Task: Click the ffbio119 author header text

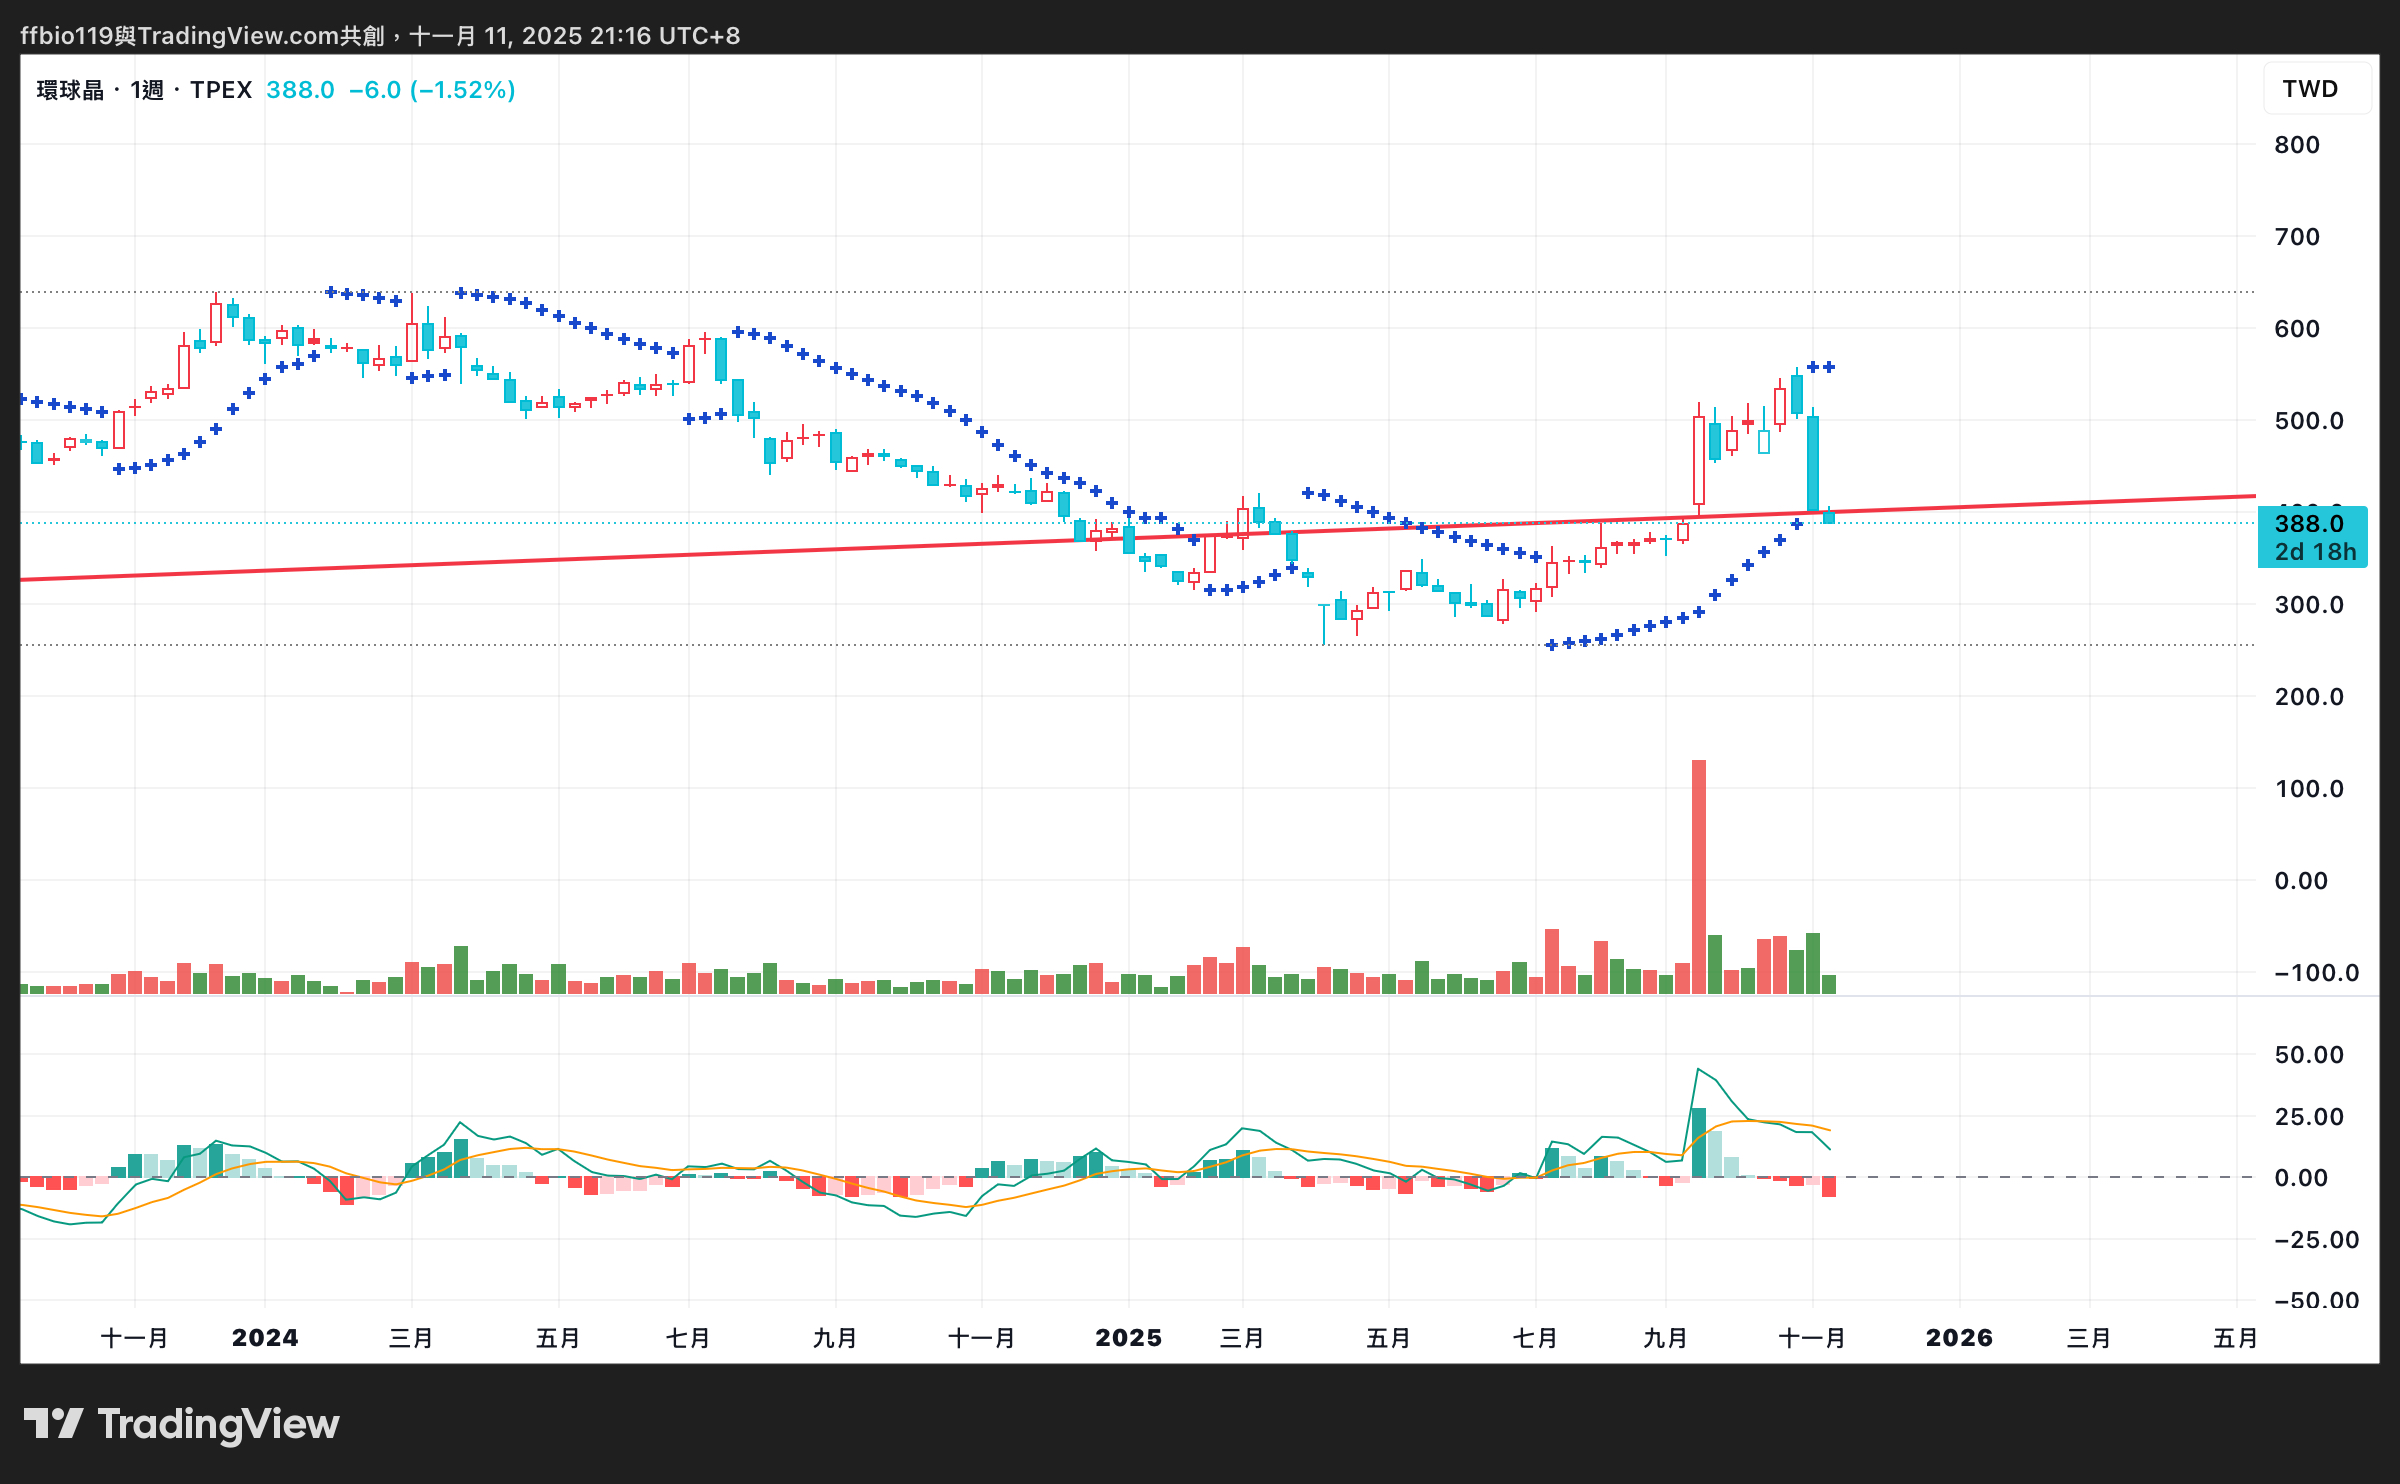Action: (x=66, y=36)
